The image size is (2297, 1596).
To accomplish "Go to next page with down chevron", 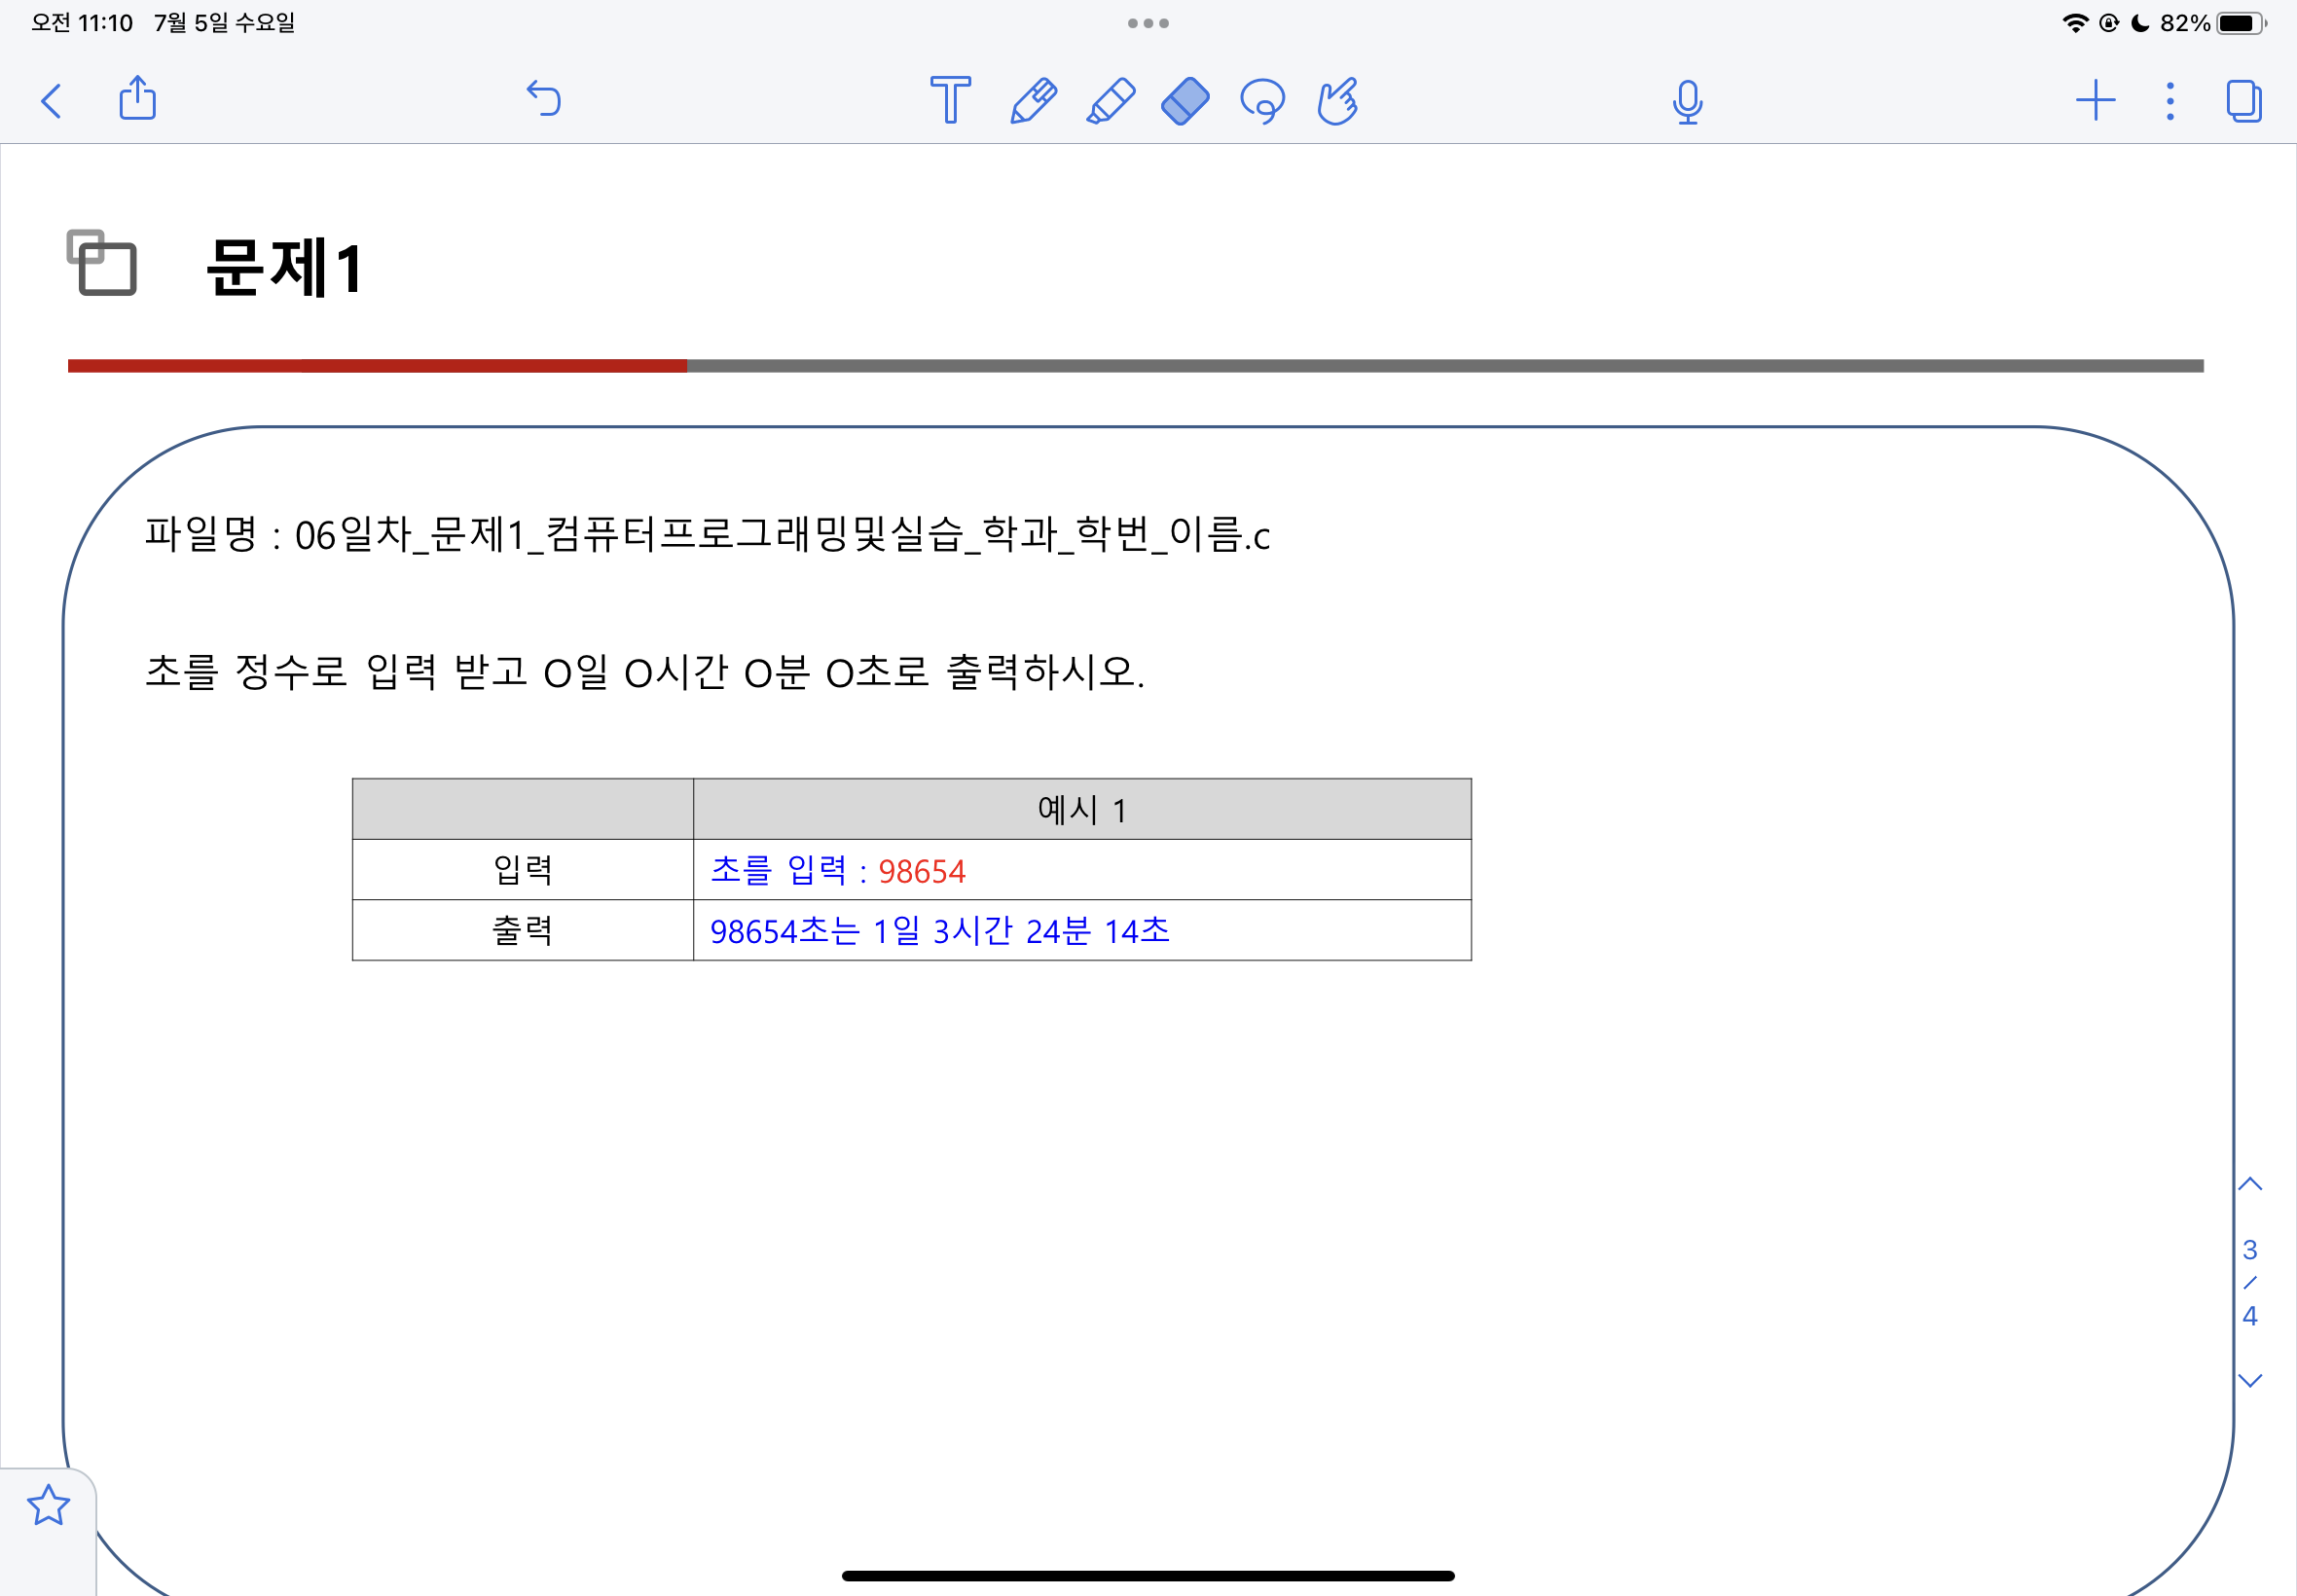I will (2250, 1381).
